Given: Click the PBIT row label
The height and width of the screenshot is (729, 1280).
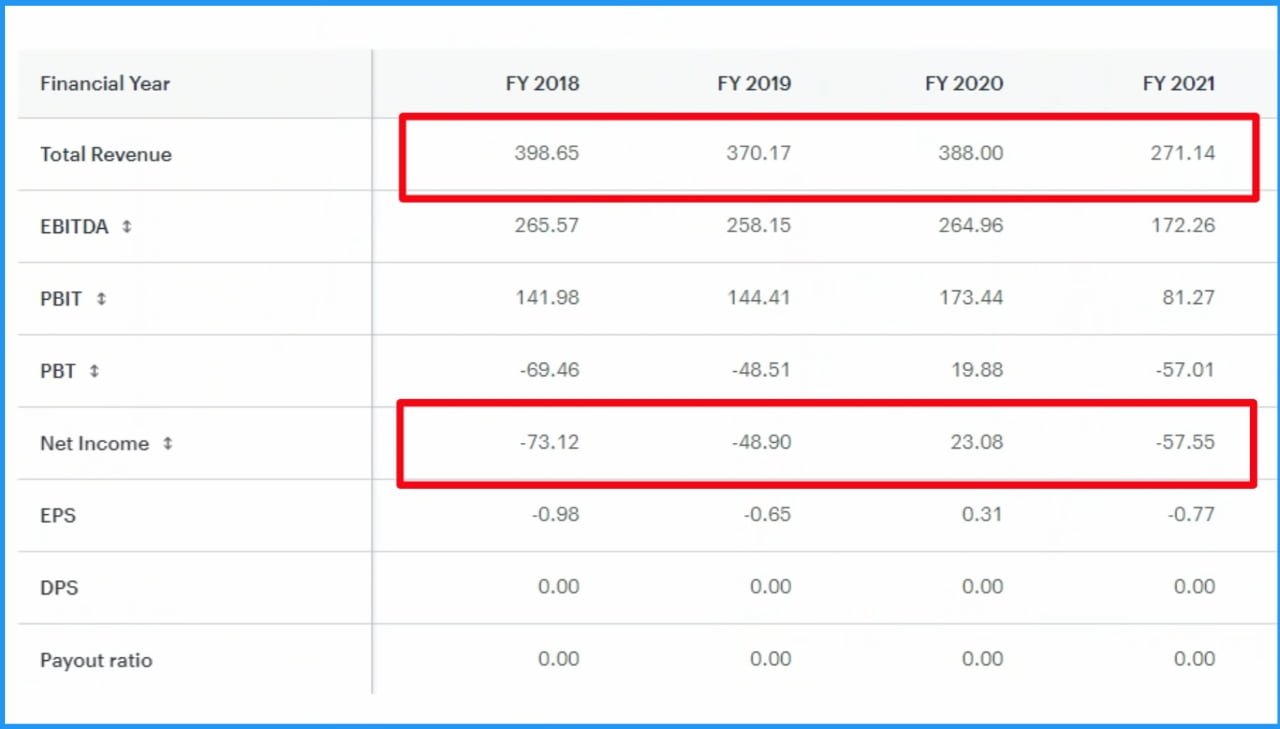Looking at the screenshot, I should (x=61, y=299).
